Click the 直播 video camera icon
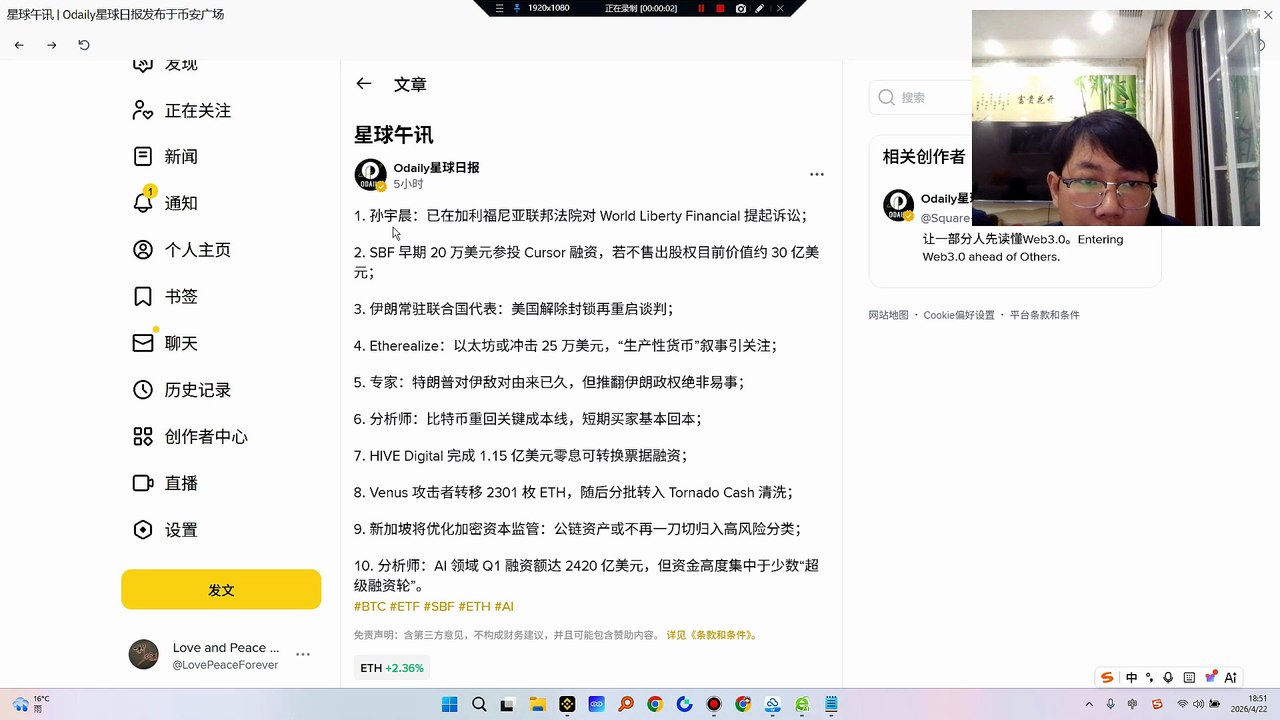The height and width of the screenshot is (720, 1280). [143, 483]
